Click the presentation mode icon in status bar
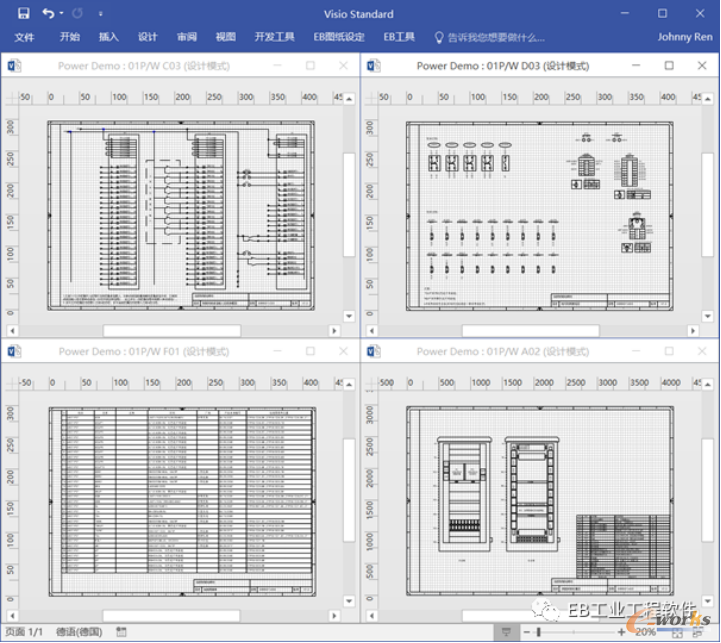 click(506, 632)
